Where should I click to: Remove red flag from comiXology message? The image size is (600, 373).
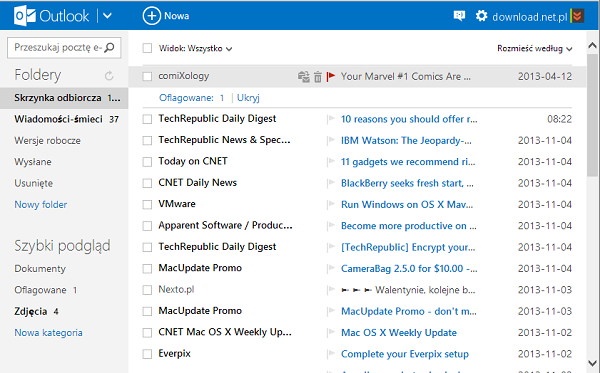pyautogui.click(x=331, y=77)
